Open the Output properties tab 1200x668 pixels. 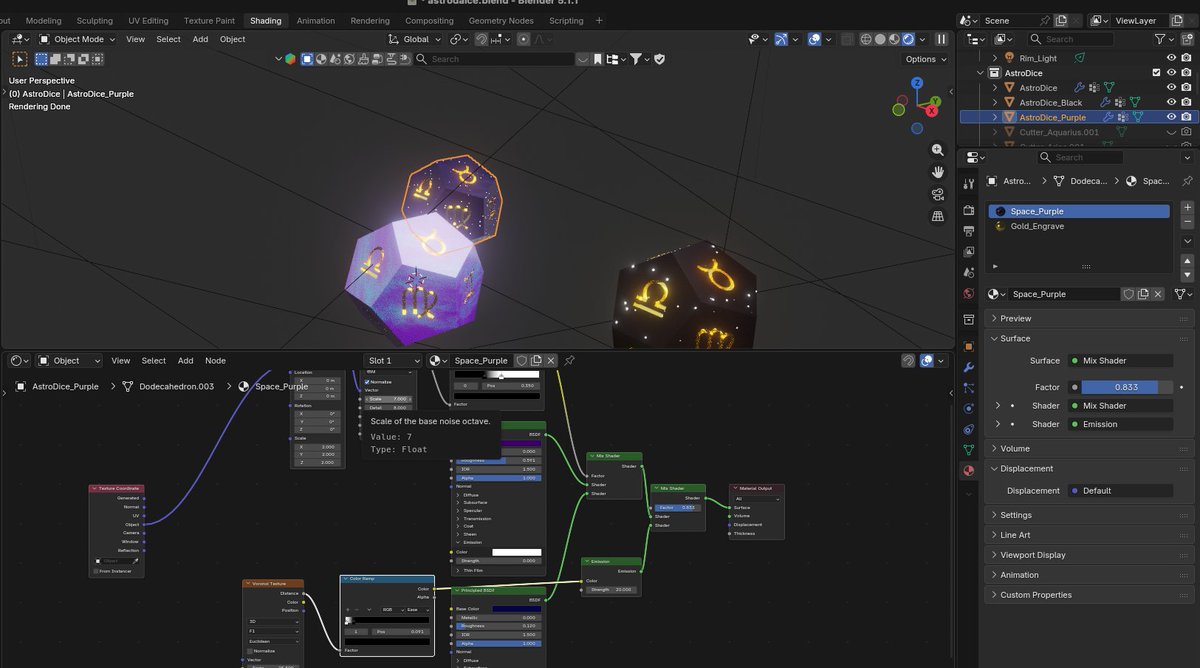click(968, 231)
